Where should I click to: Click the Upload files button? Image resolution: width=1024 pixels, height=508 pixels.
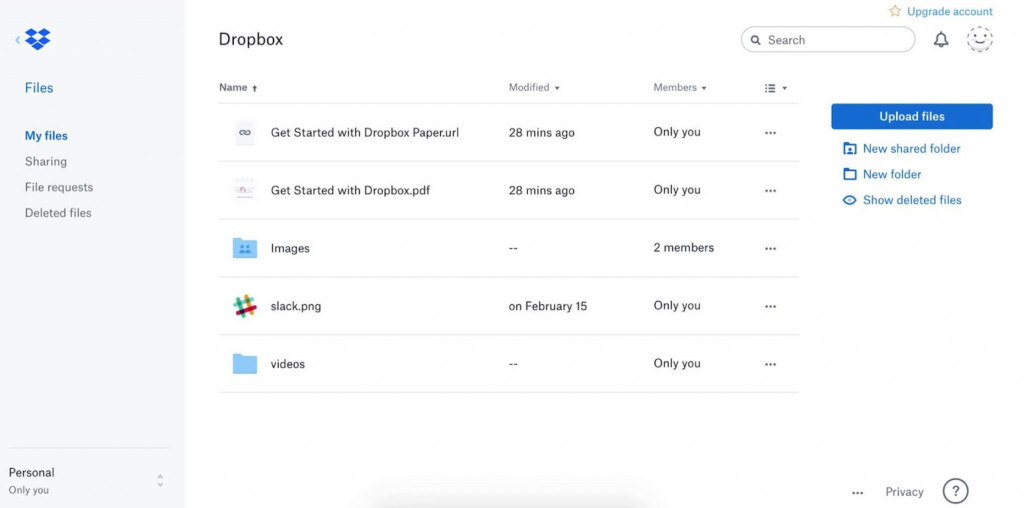point(912,116)
